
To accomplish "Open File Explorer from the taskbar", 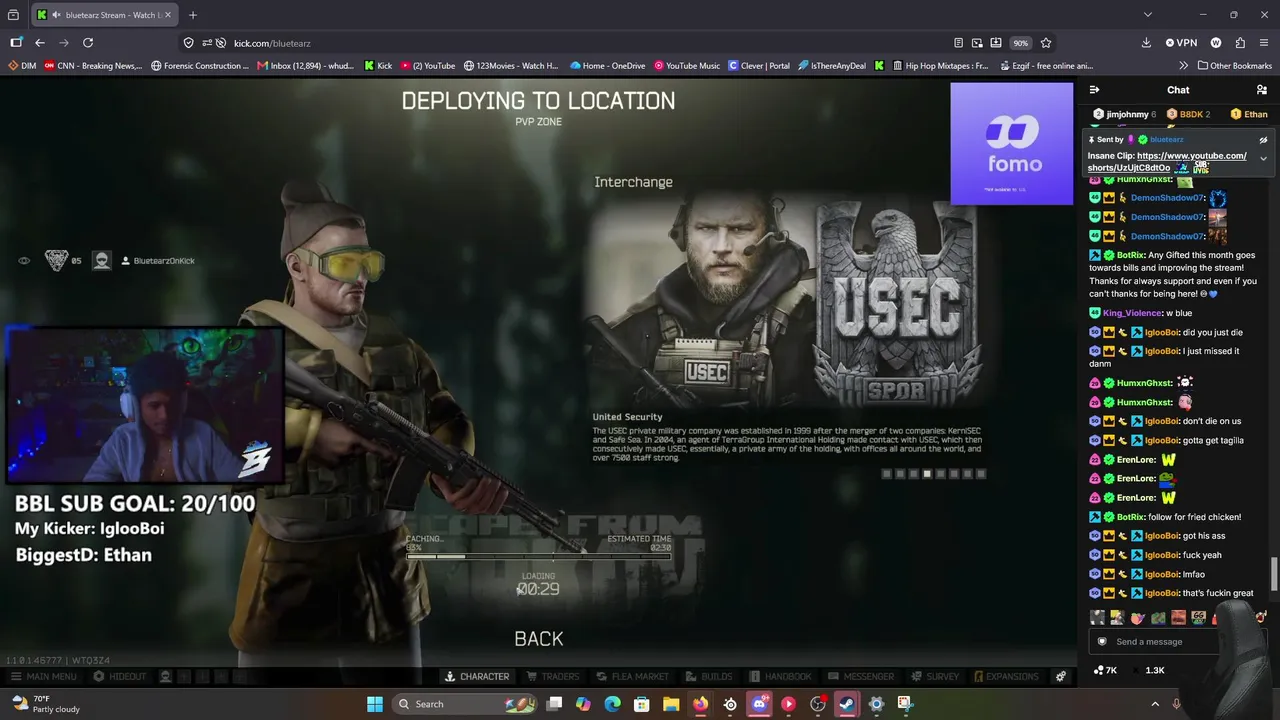I will point(671,704).
